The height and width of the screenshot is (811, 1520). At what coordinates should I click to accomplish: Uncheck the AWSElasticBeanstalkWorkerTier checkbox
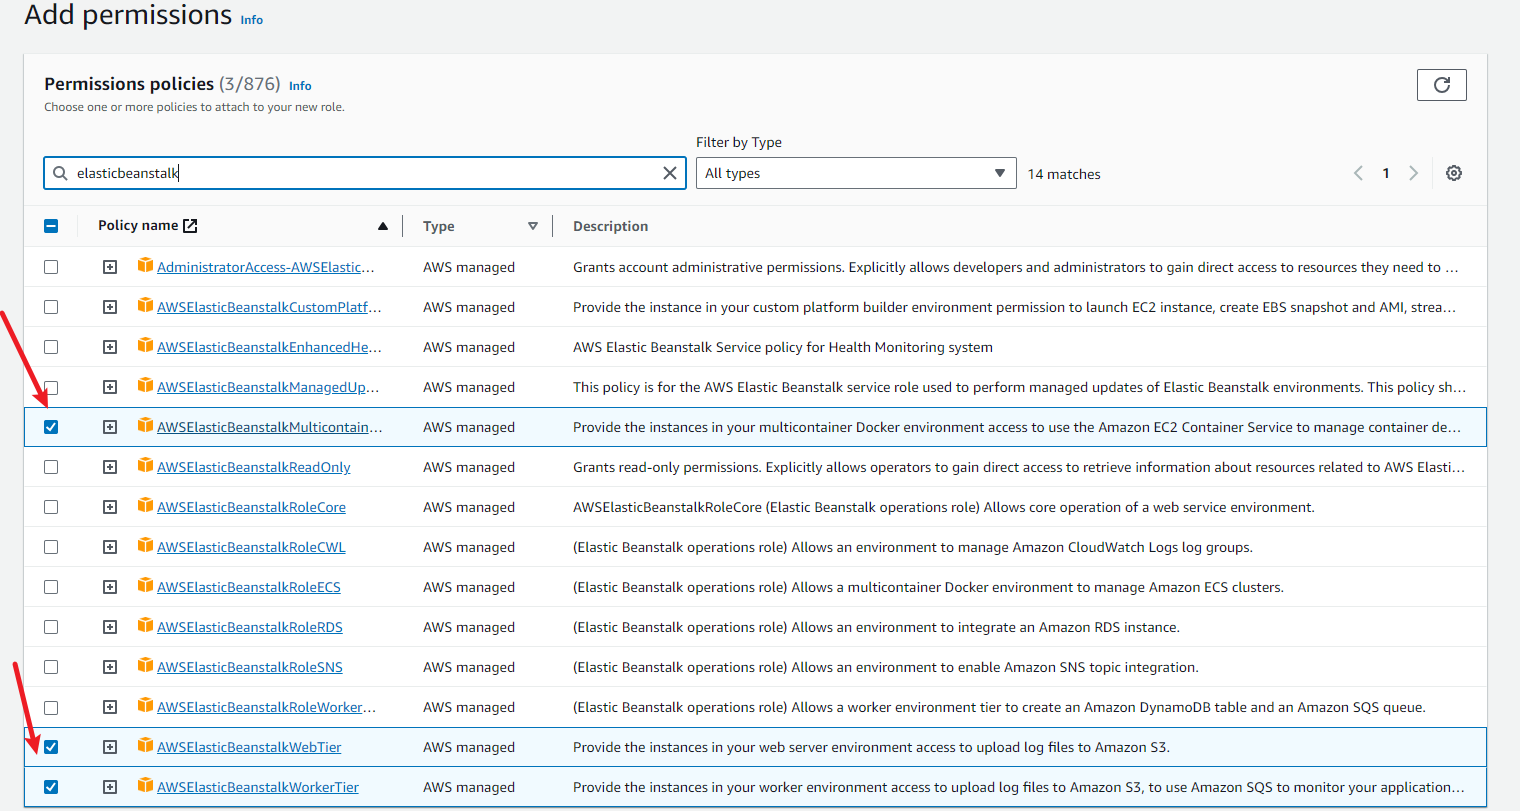51,787
